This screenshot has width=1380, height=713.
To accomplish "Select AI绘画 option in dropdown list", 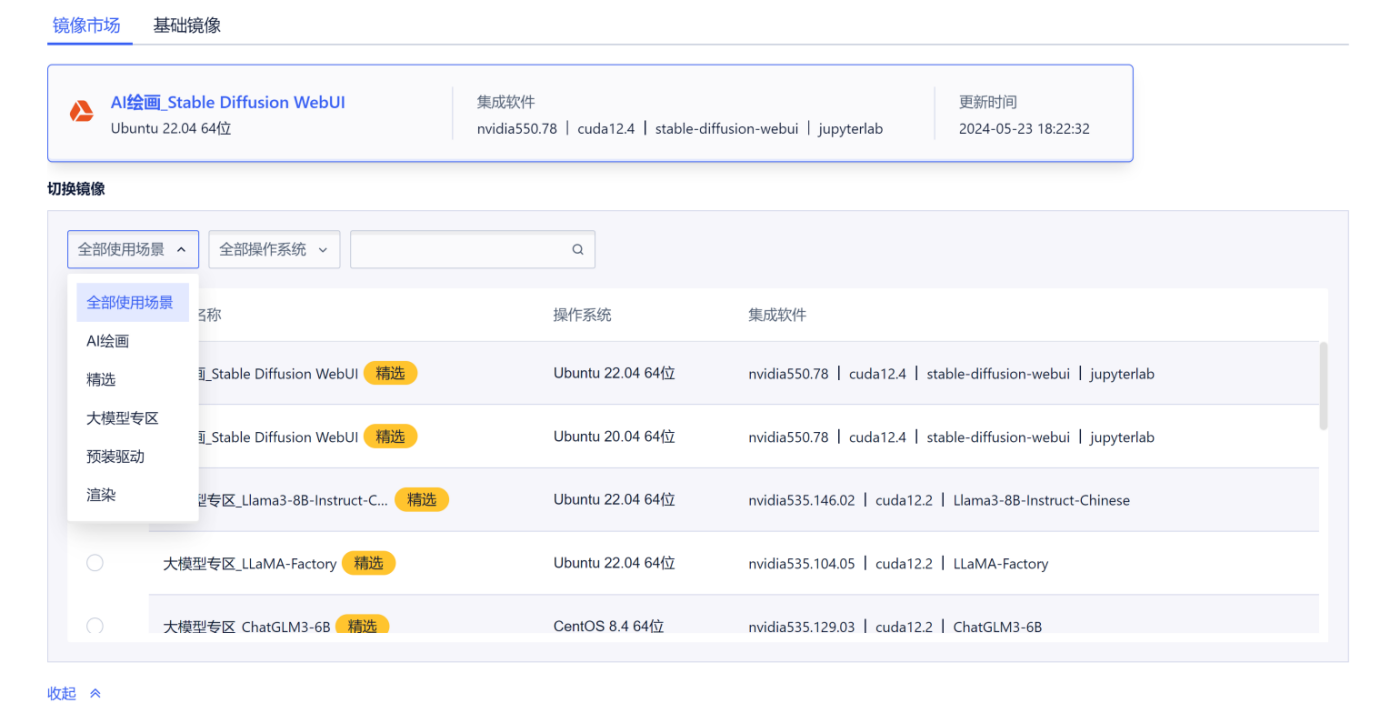I will (x=132, y=341).
